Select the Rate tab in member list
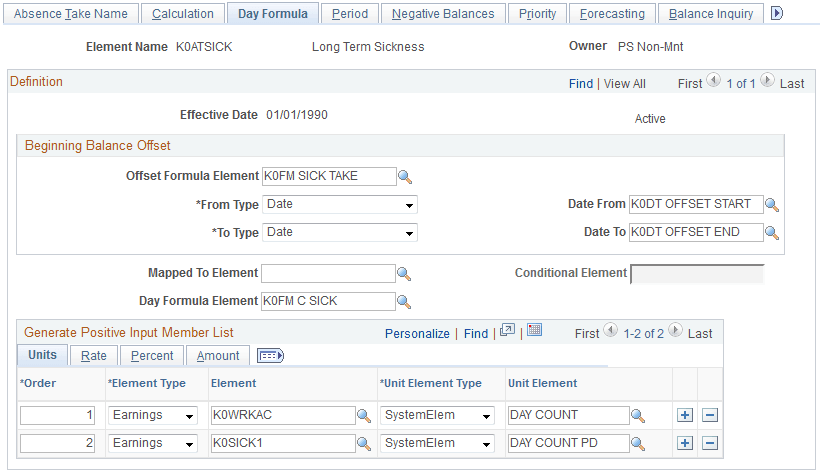The image size is (820, 474). click(x=94, y=355)
